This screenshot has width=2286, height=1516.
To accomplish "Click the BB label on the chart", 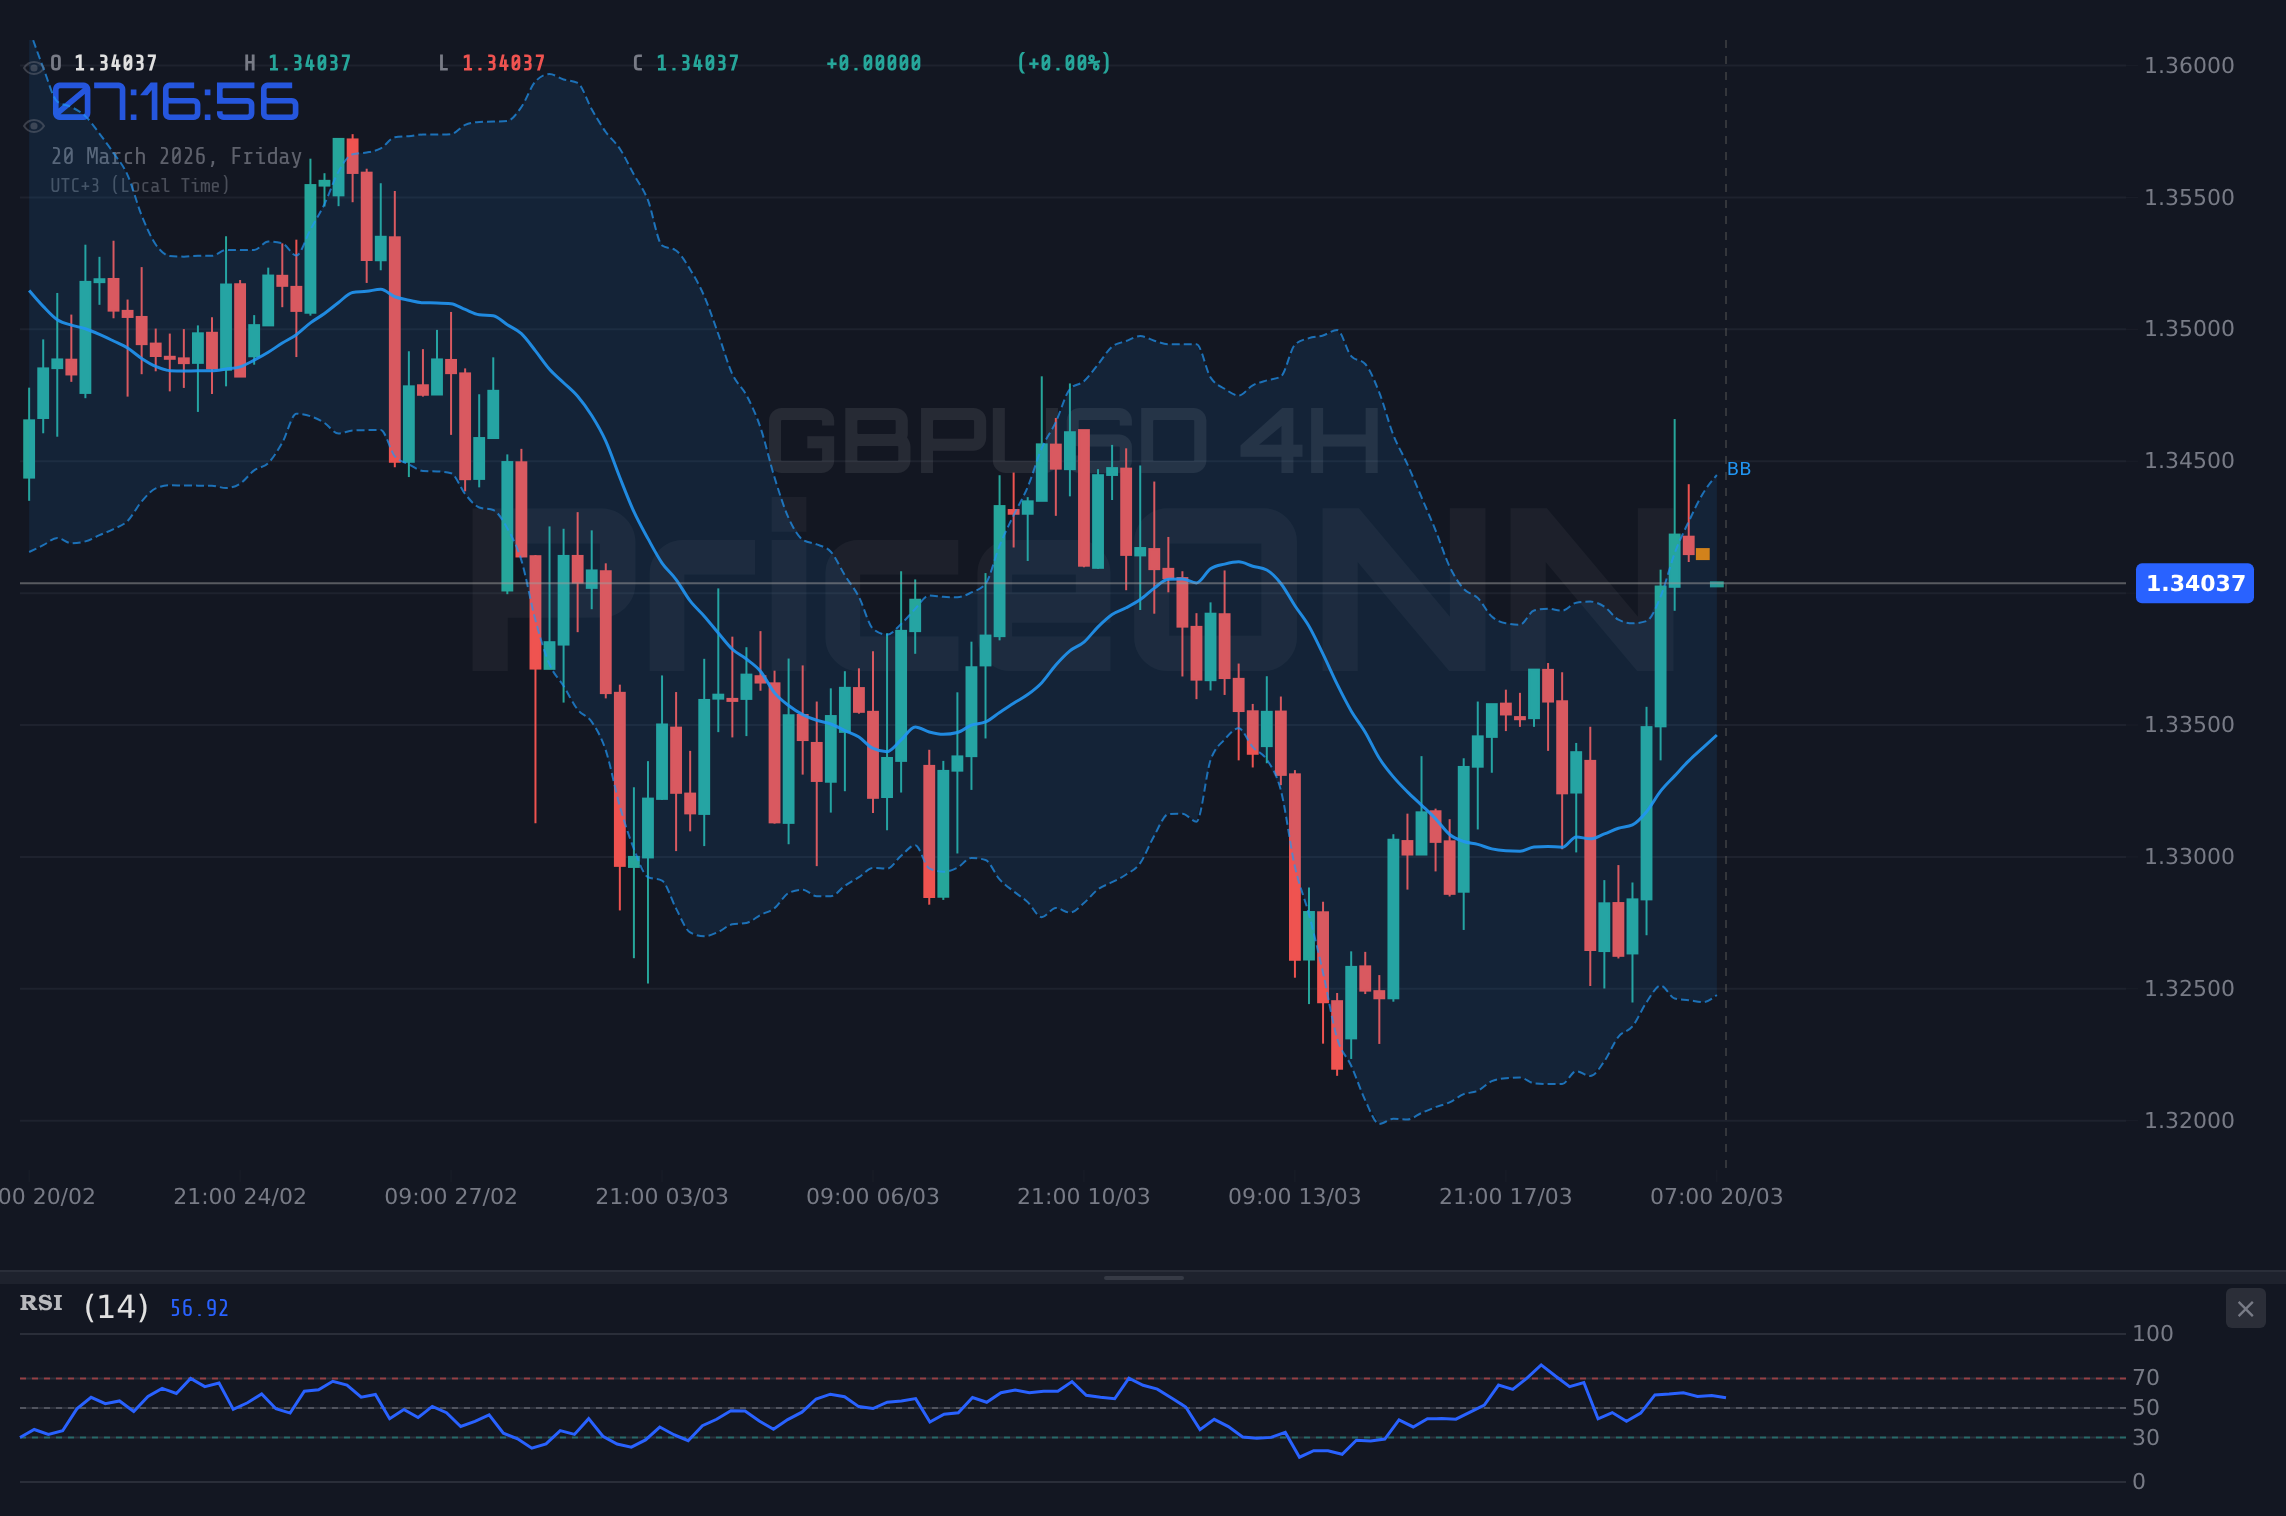I will pos(1738,468).
